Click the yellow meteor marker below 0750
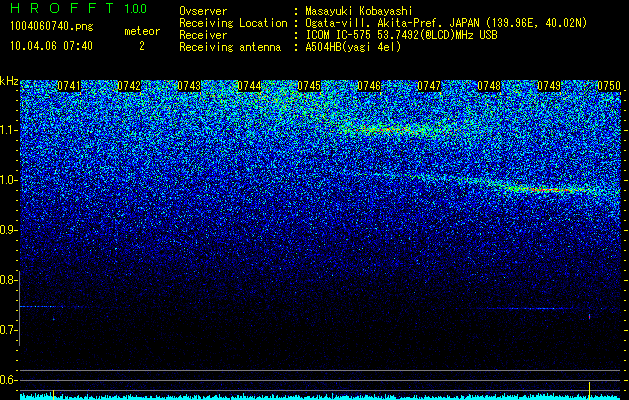The width and height of the screenshot is (629, 400). click(589, 391)
